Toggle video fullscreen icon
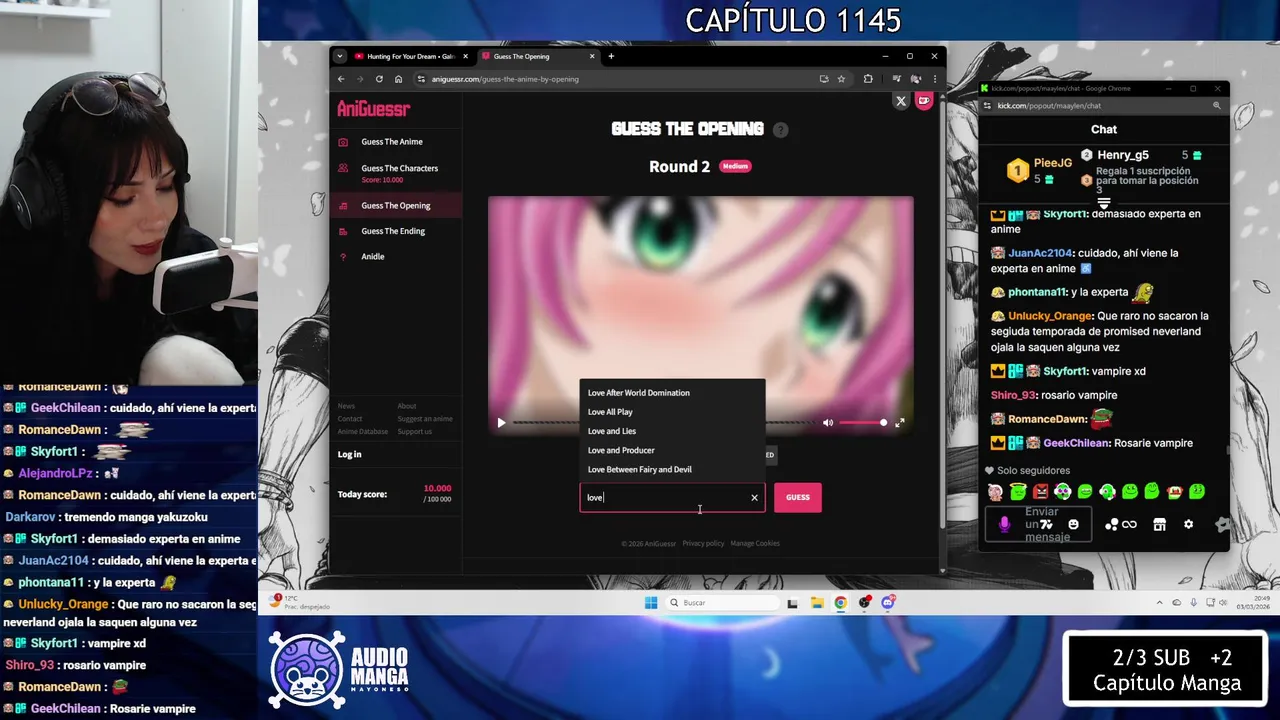 point(899,423)
